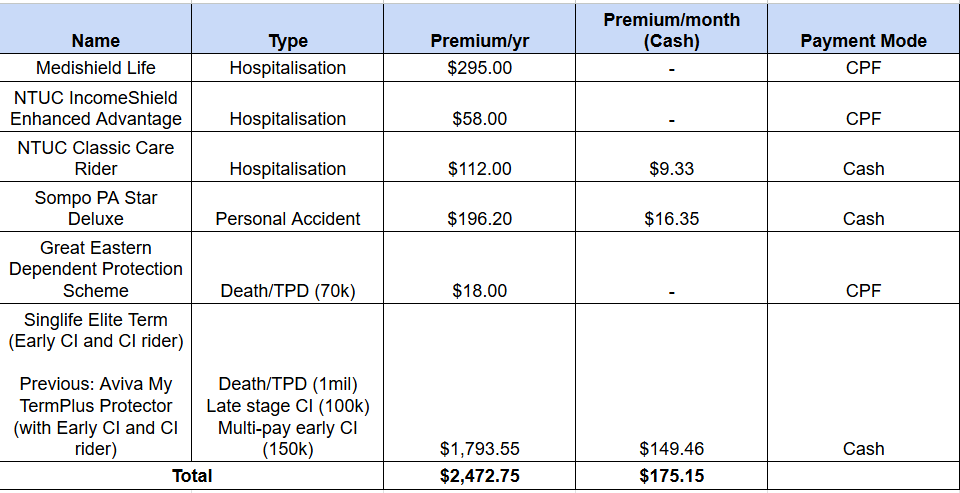Select the $196.20 premium cell
960x493 pixels.
click(479, 218)
